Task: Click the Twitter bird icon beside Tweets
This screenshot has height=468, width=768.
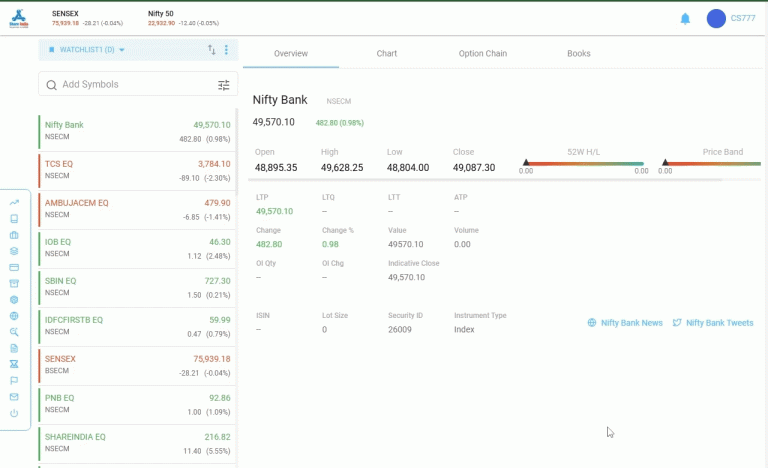Action: pyautogui.click(x=677, y=323)
